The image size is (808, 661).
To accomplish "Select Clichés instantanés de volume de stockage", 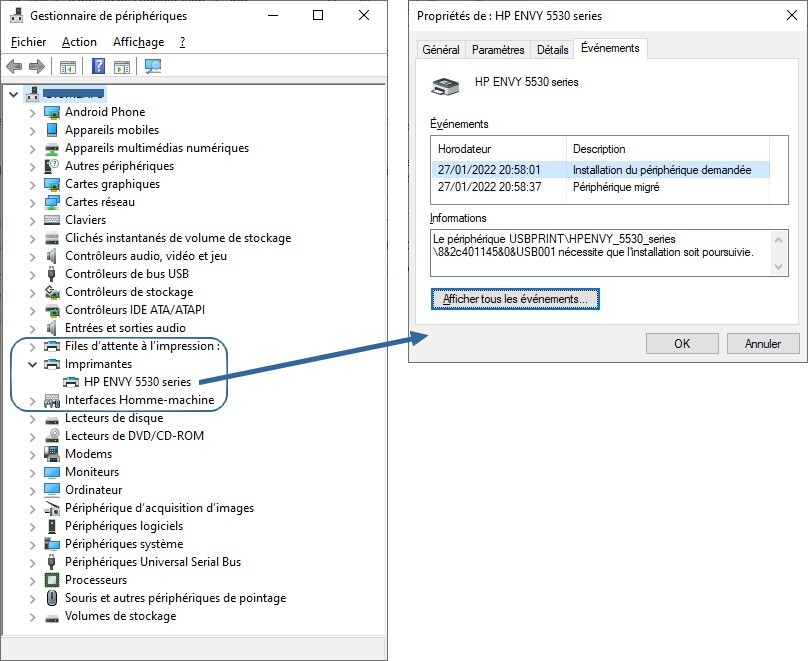I will [x=178, y=238].
